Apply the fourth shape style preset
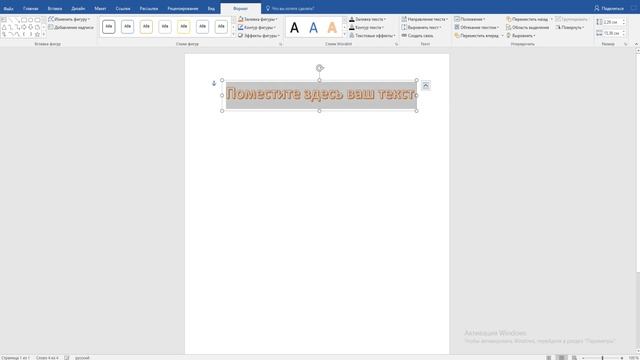This screenshot has height=360, width=640. click(x=165, y=27)
